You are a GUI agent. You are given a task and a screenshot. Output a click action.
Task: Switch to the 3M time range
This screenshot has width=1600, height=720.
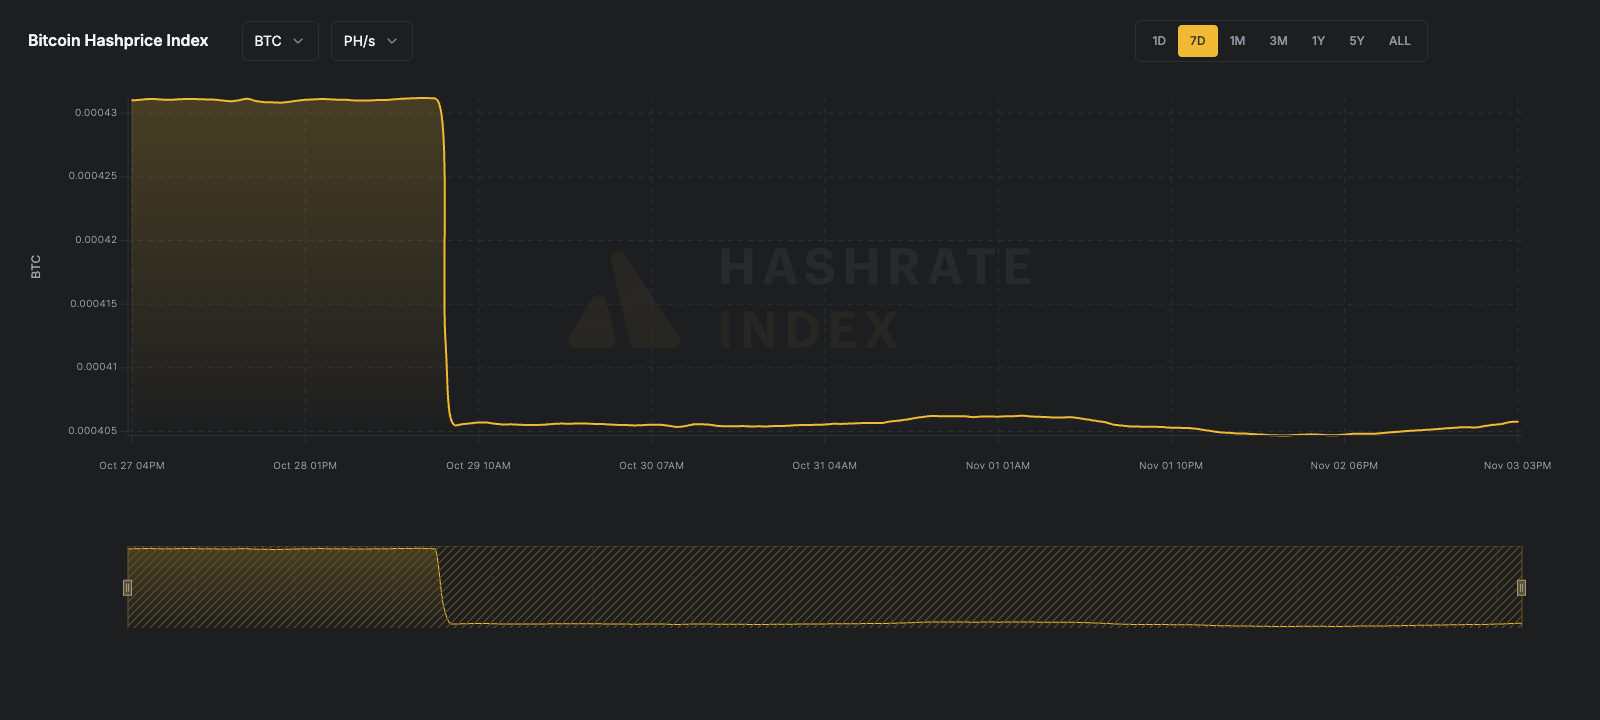[x=1278, y=41]
